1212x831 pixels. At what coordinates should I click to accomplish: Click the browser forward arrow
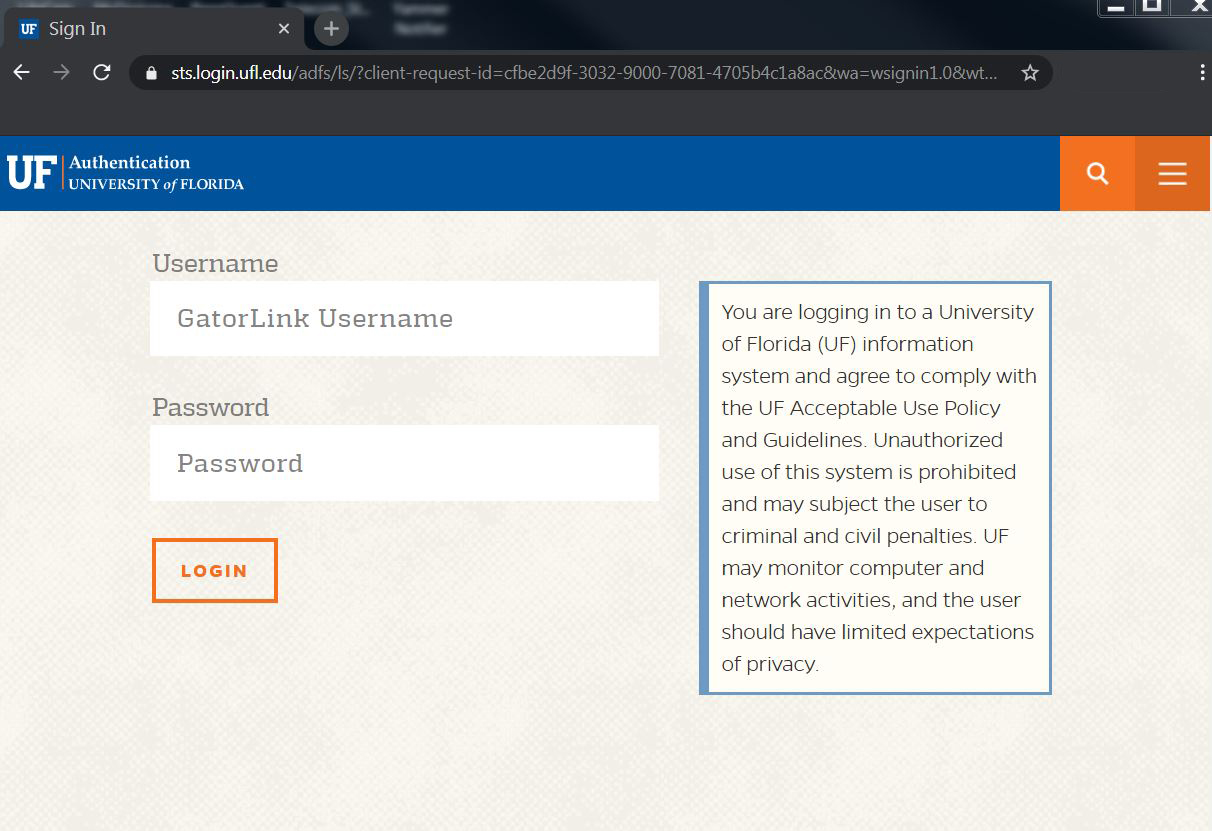pos(61,73)
